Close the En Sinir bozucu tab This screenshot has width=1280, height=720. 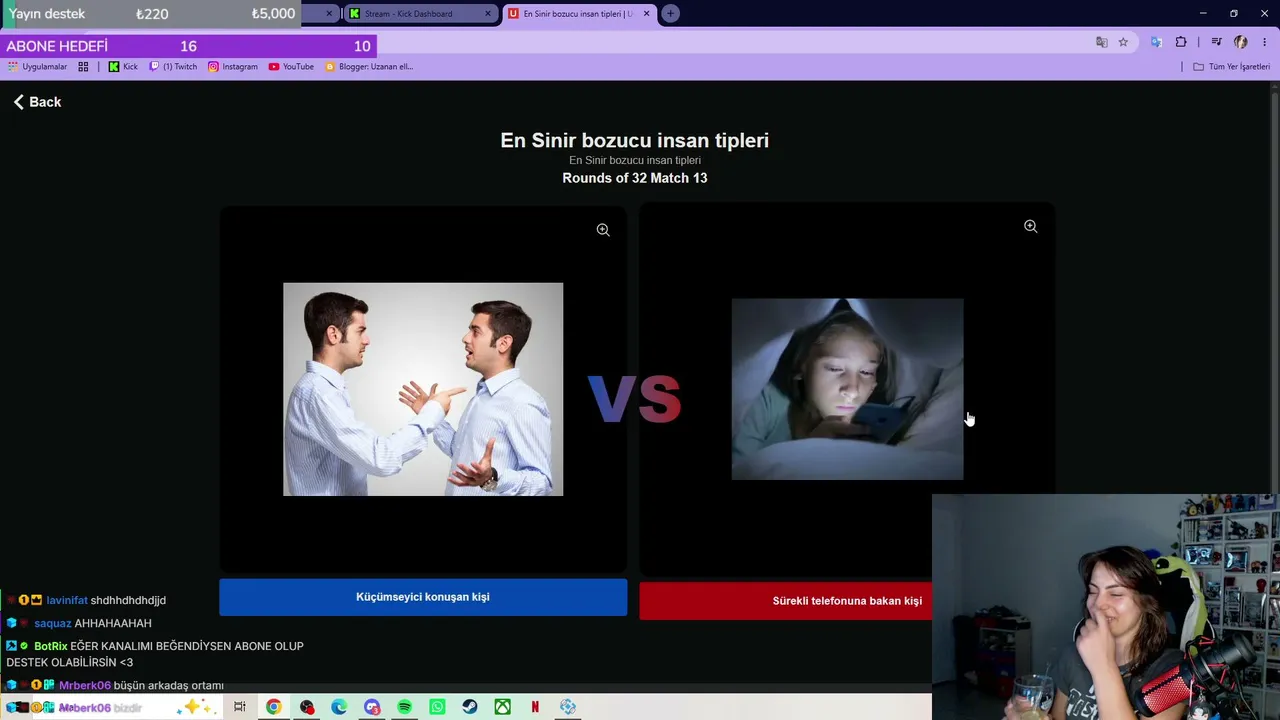(646, 14)
